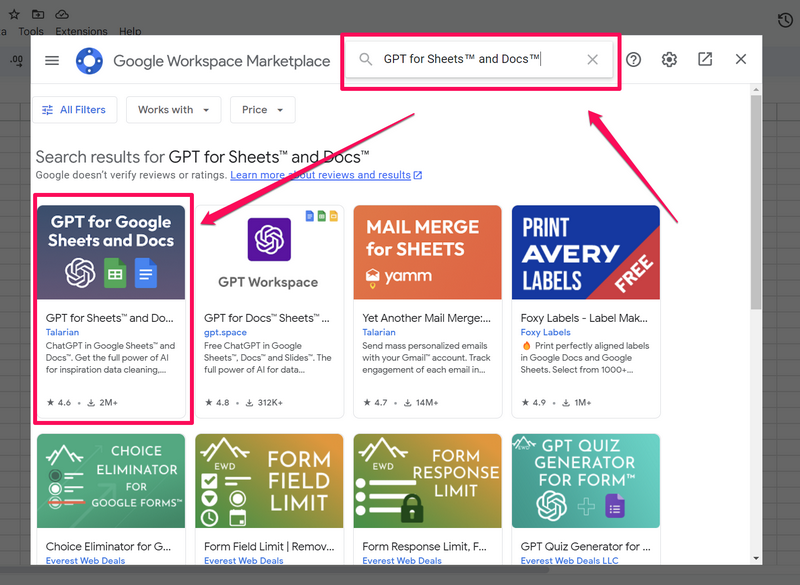Open the Marketplace settings gear

(x=669, y=60)
